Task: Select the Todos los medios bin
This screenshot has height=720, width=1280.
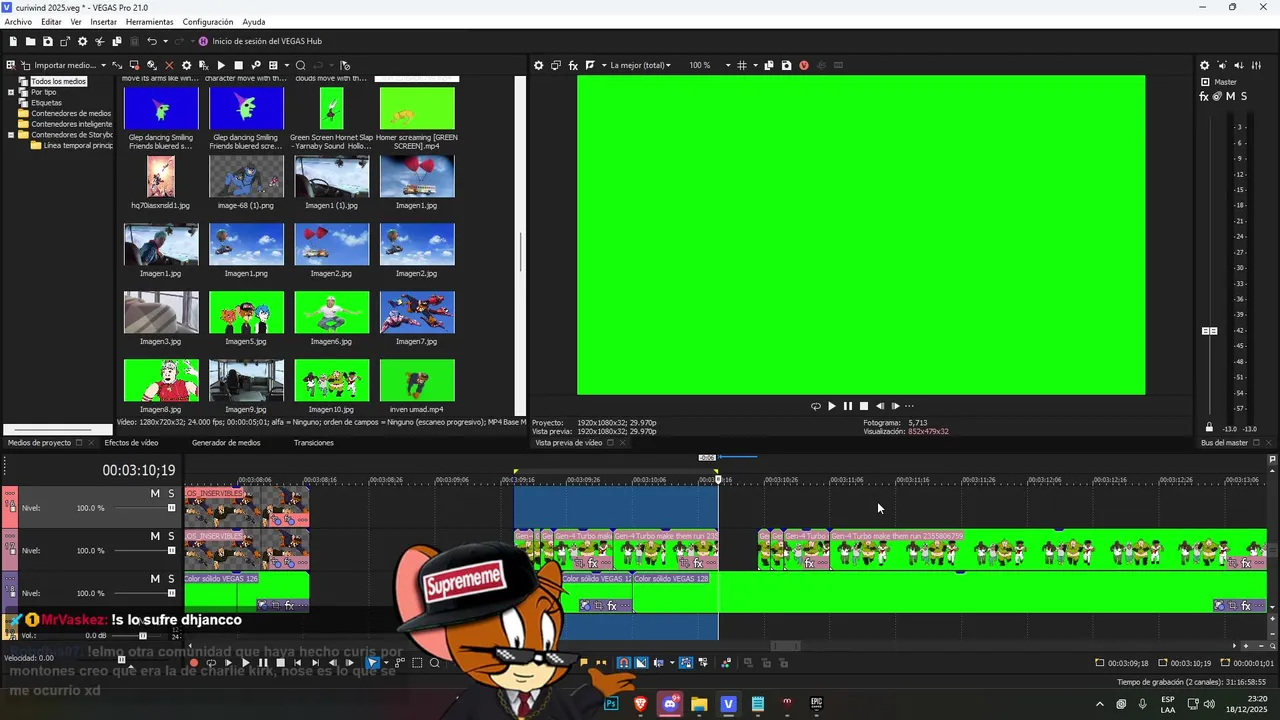Action: click(58, 81)
